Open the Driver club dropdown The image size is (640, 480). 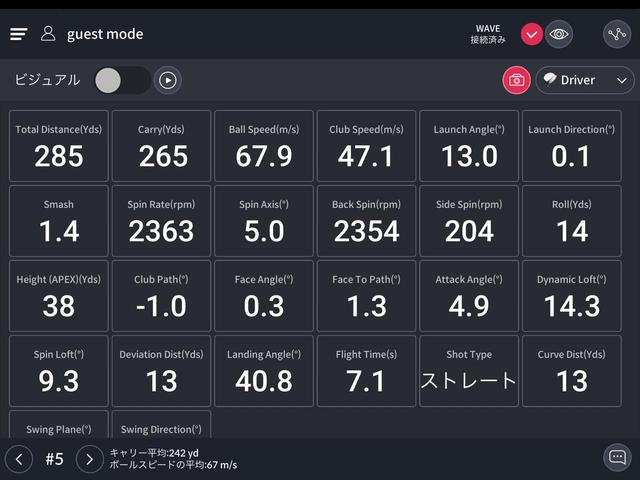point(584,80)
